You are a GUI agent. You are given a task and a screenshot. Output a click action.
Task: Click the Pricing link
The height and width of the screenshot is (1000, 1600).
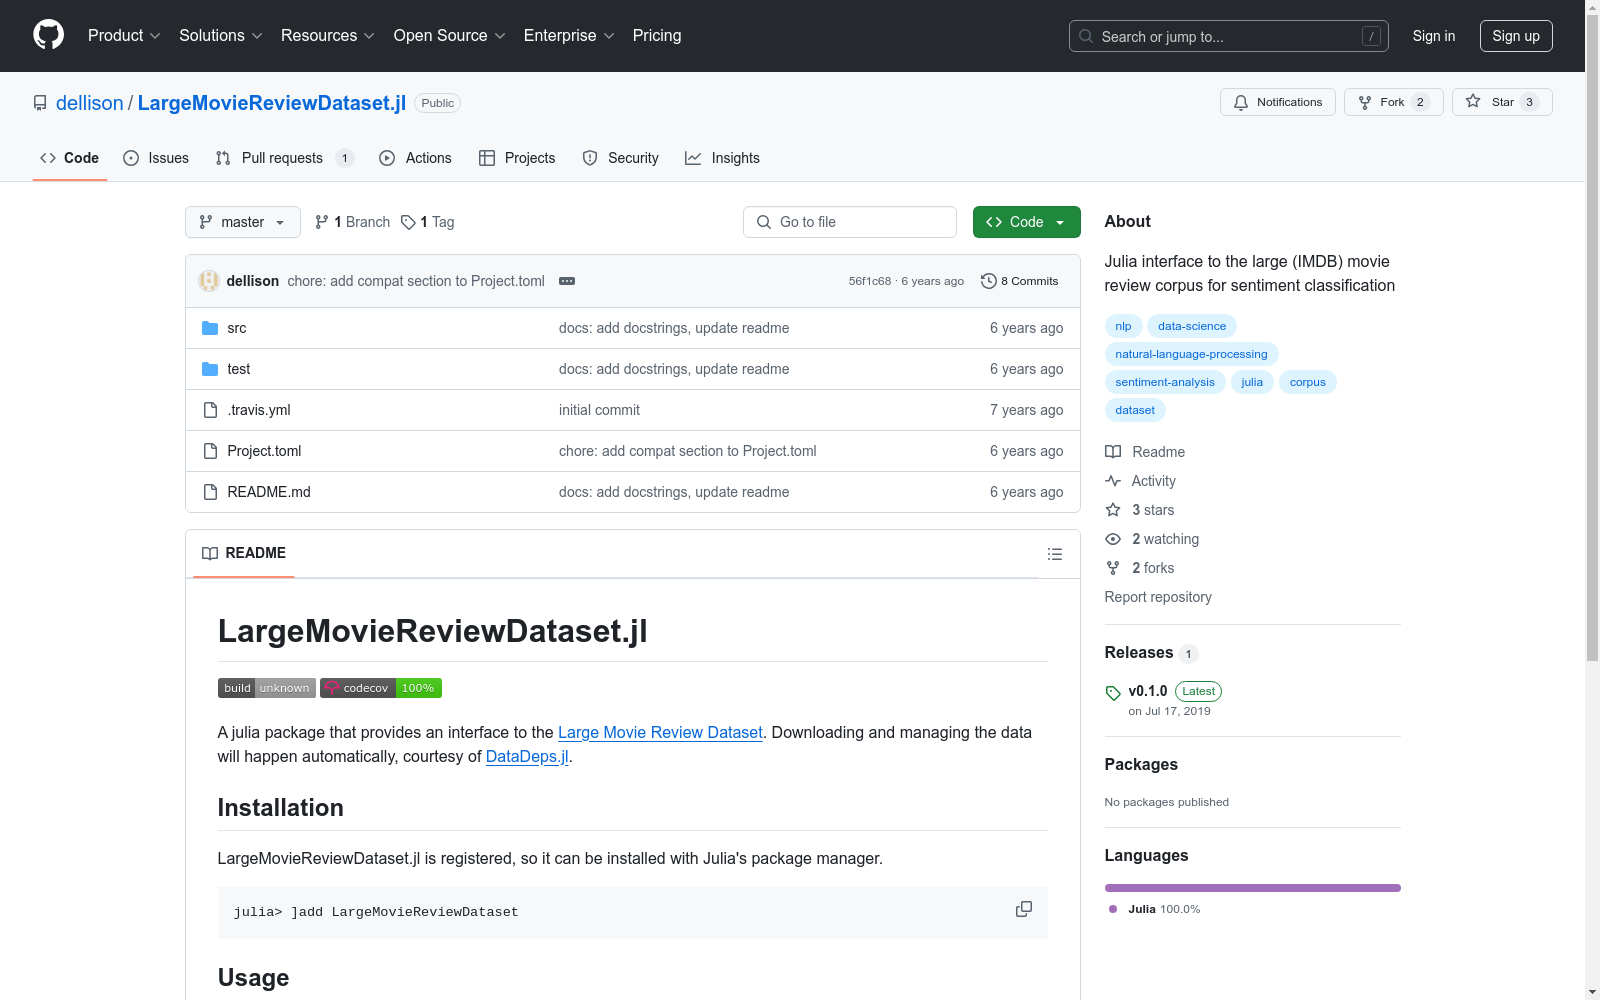657,35
